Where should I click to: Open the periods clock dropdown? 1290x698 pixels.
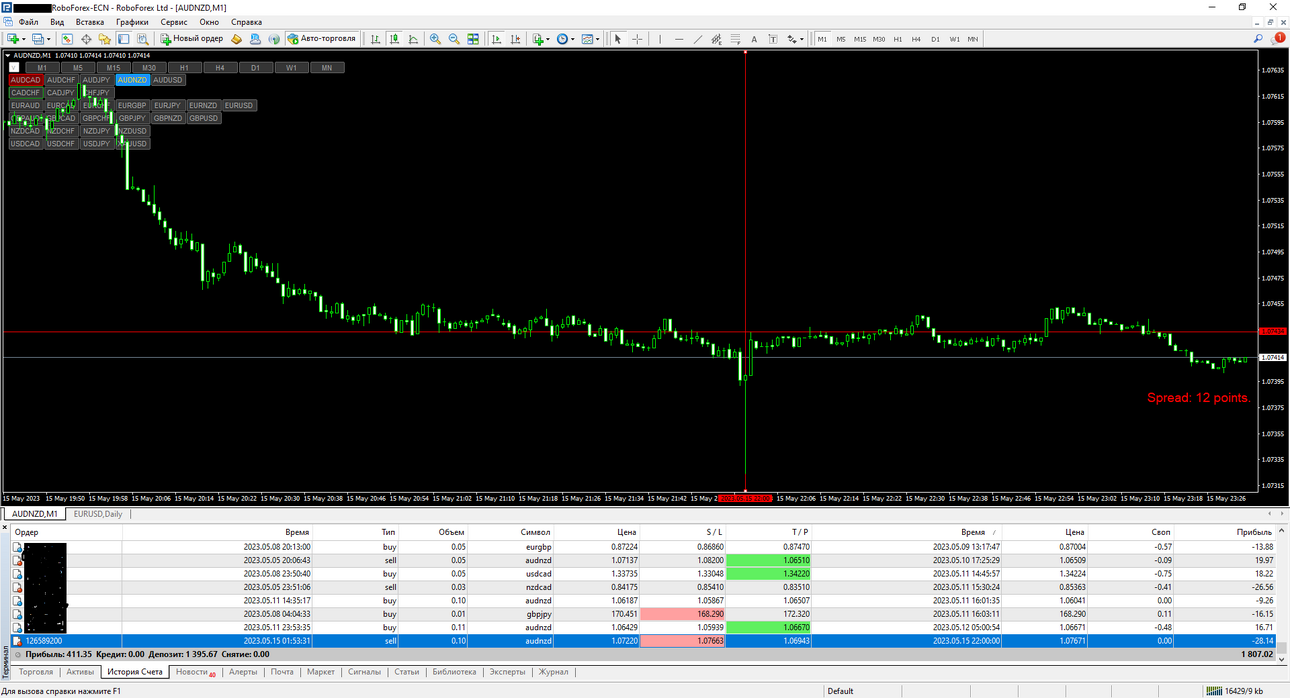pyautogui.click(x=573, y=39)
